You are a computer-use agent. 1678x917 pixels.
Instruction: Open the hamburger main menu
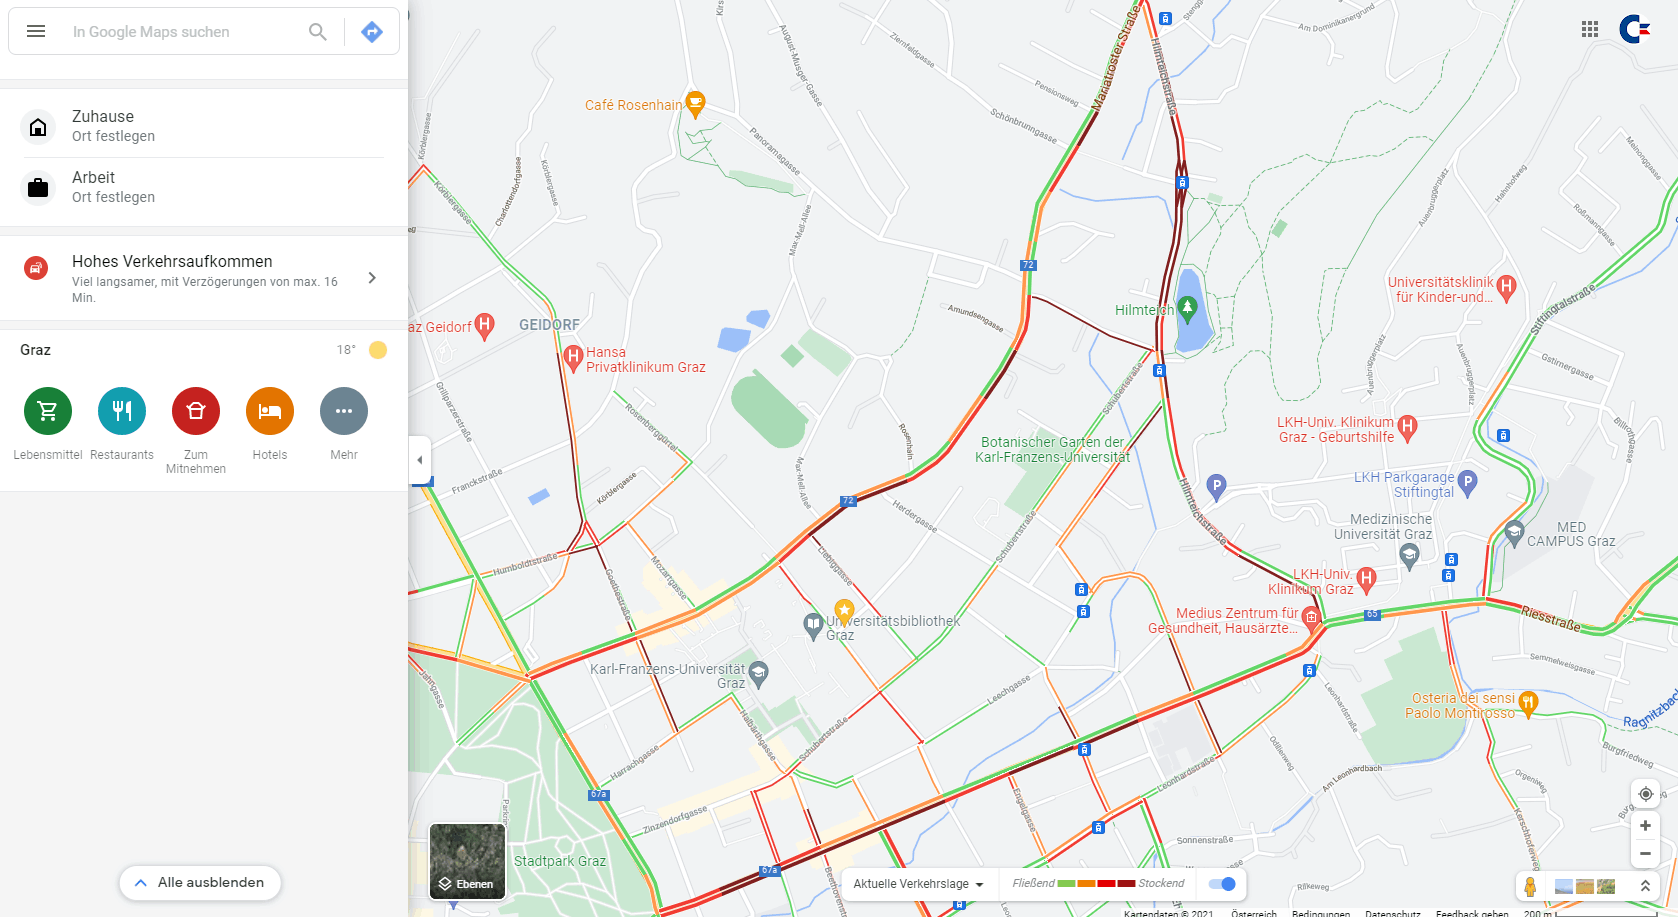[36, 31]
